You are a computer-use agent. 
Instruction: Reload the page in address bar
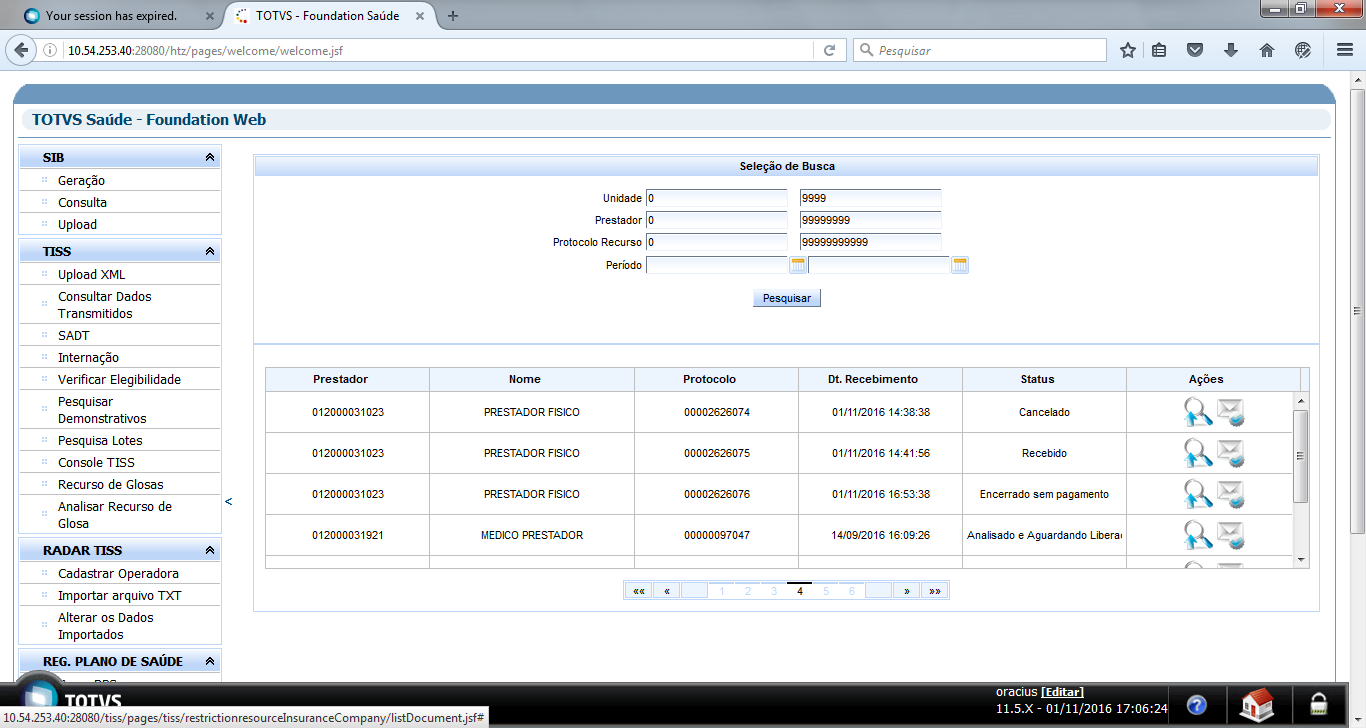[829, 50]
